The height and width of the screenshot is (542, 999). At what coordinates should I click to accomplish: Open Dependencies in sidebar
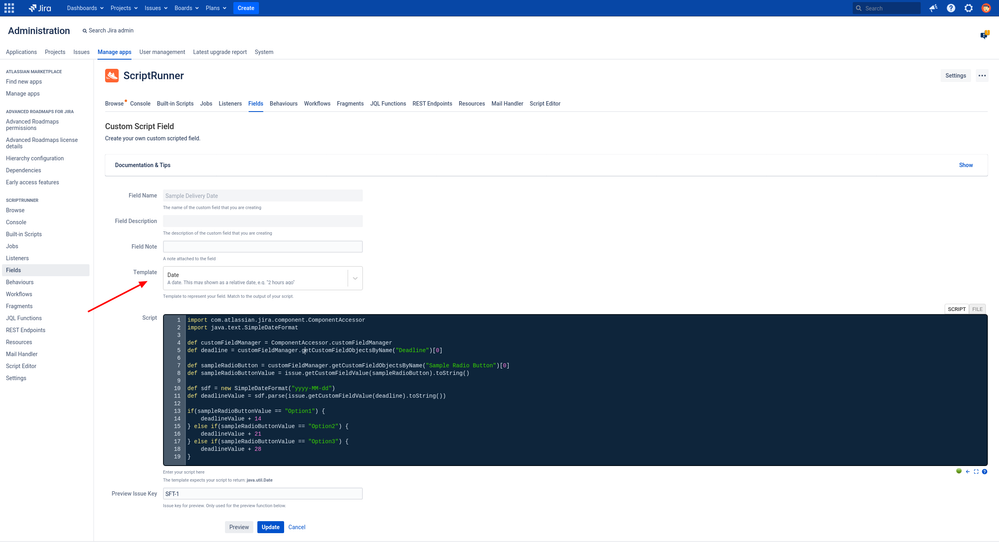[x=23, y=171]
